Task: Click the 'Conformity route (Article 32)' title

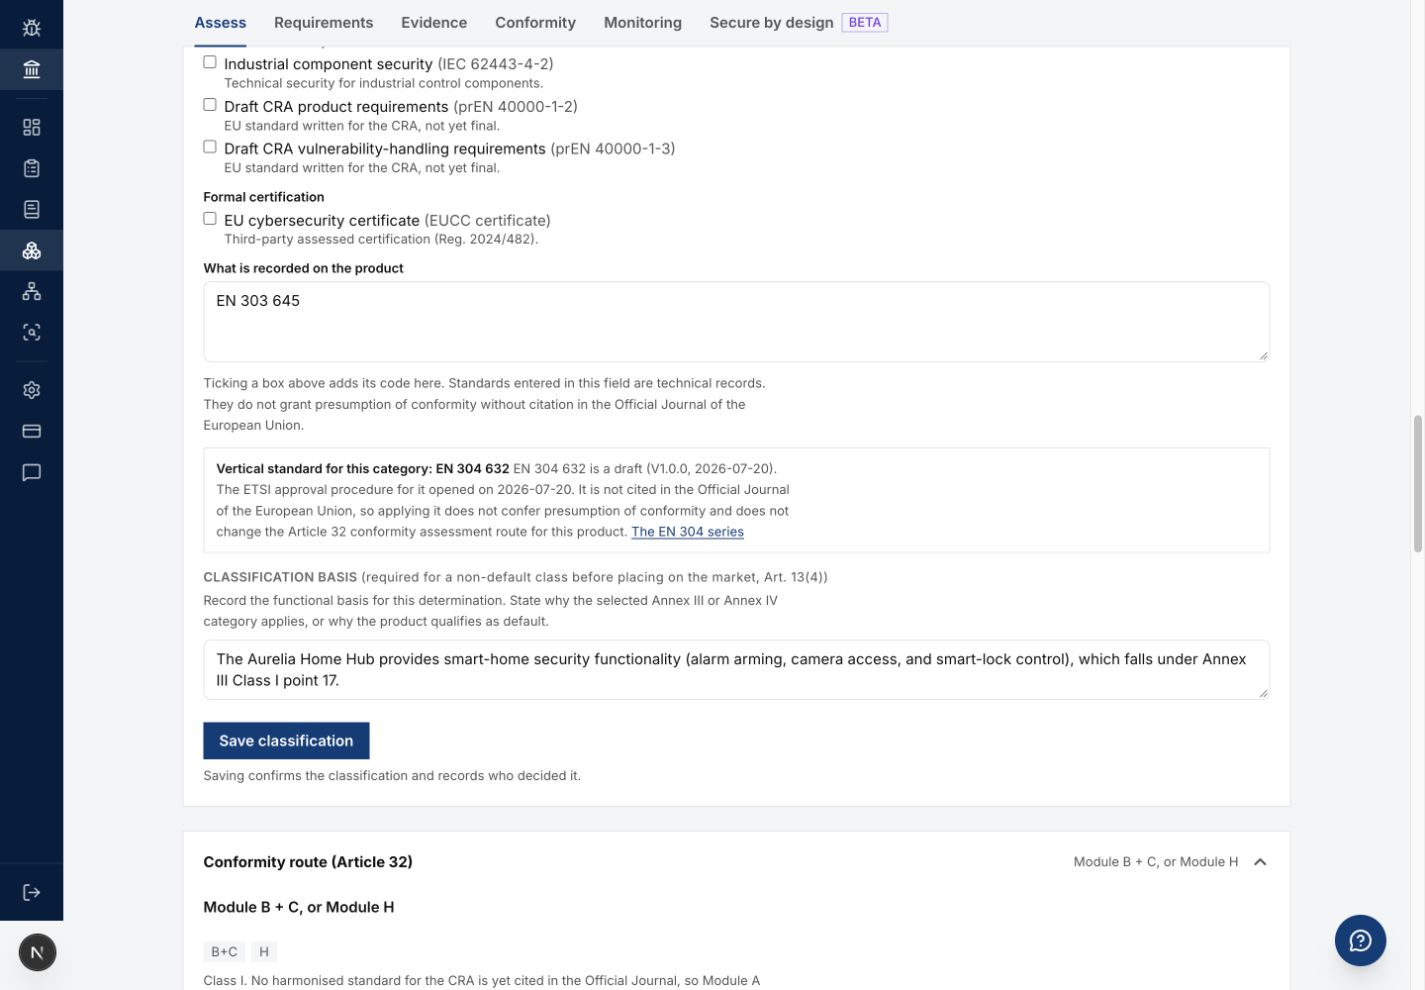Action: pyautogui.click(x=308, y=862)
